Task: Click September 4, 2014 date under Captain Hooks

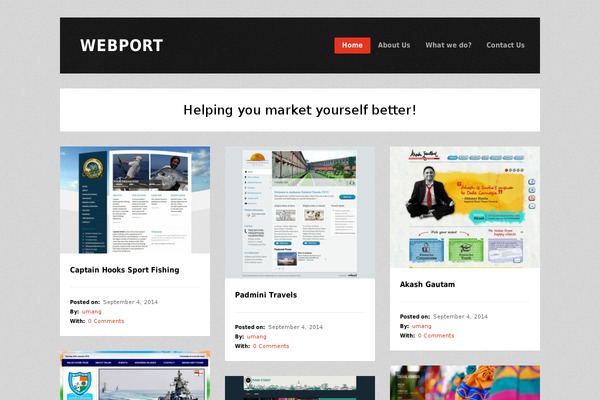Action: (x=130, y=302)
